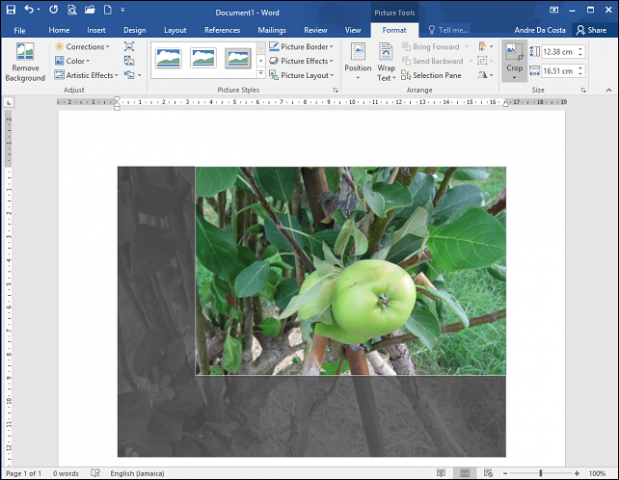The width and height of the screenshot is (619, 480).
Task: Click the Compress Pictures icon
Action: 129,47
